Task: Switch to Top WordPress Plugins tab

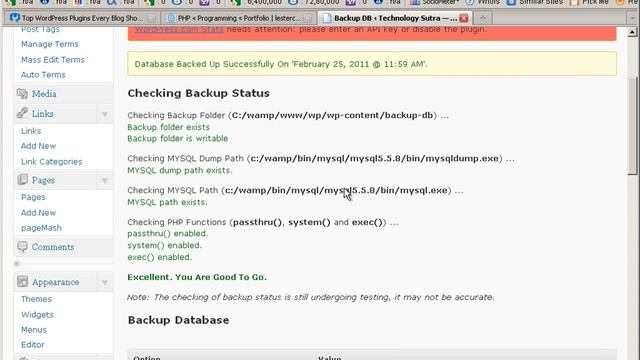Action: 83,18
